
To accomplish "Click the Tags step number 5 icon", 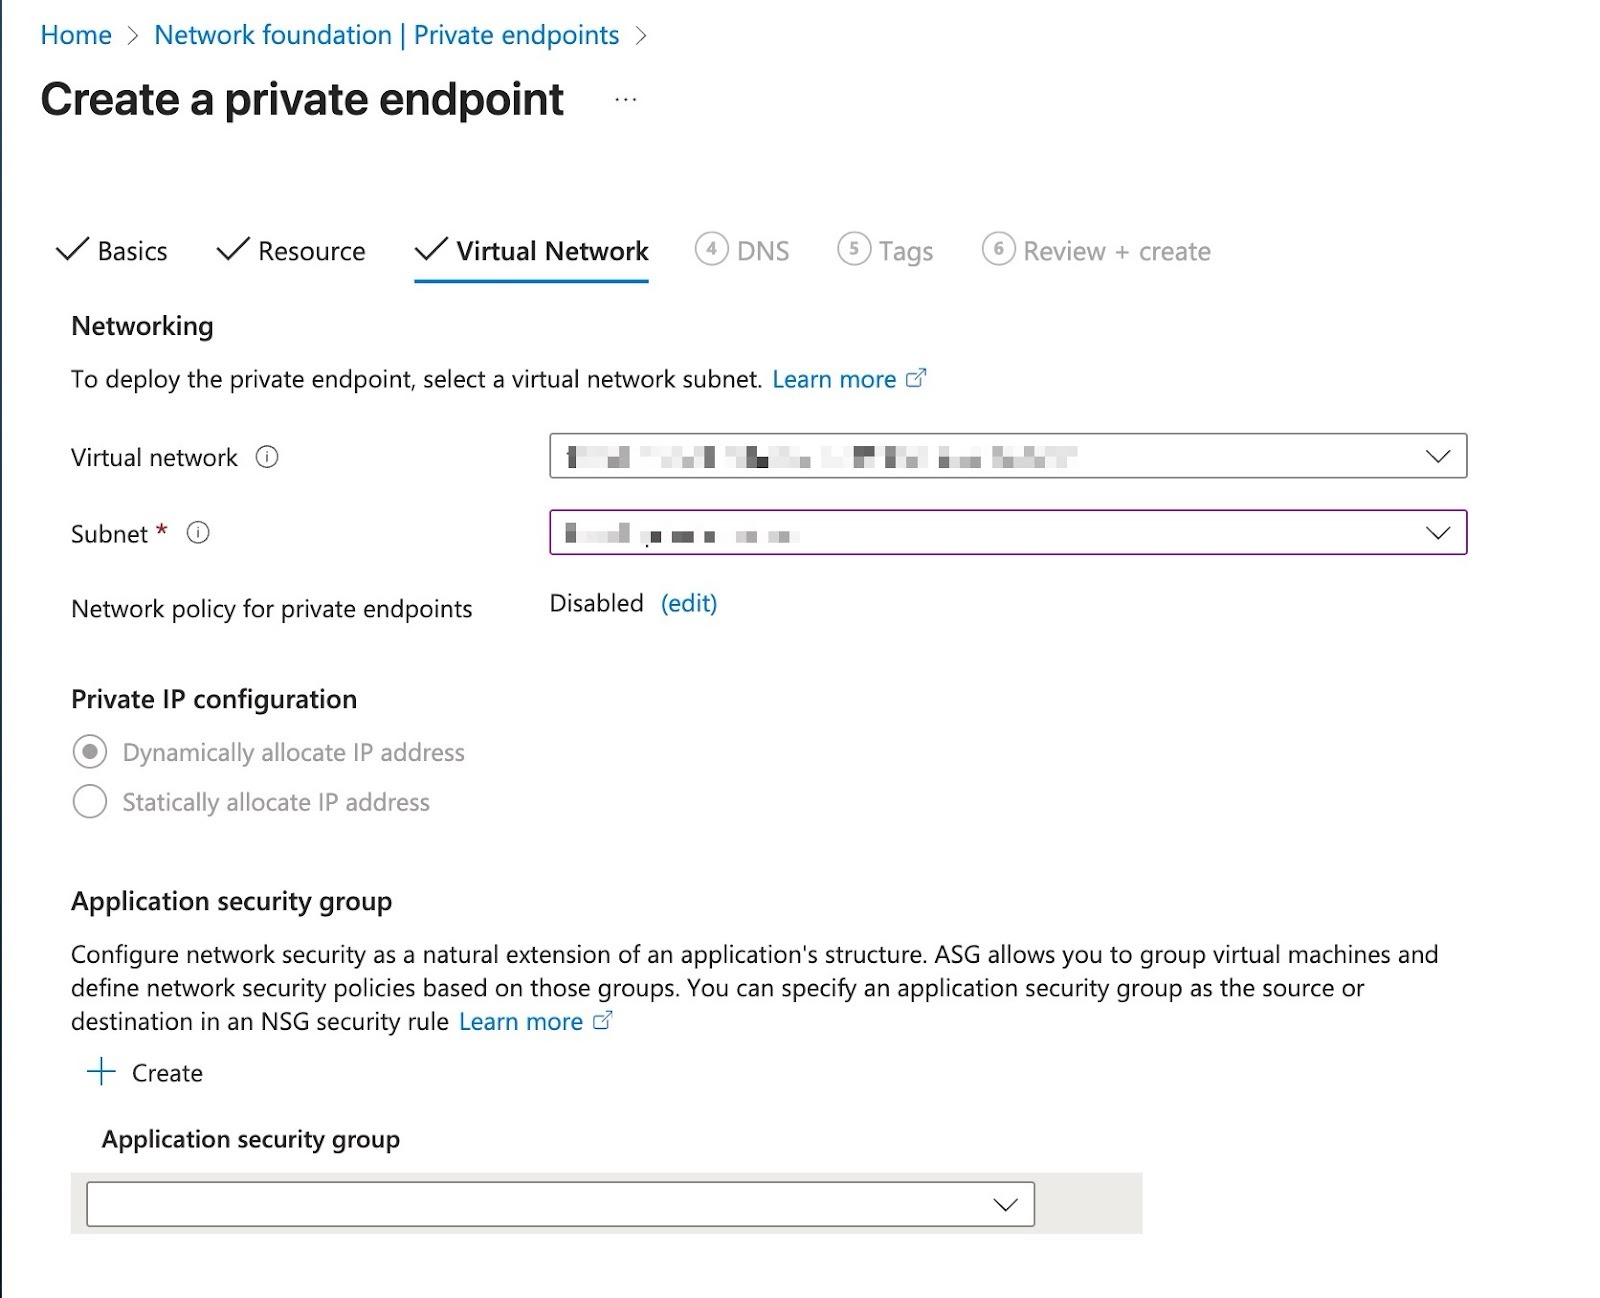I will (x=853, y=249).
